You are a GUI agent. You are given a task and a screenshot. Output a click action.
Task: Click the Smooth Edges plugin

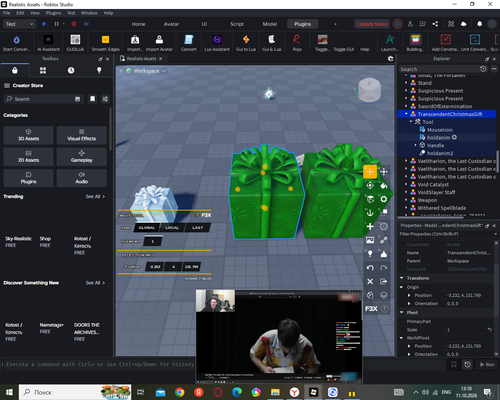[105, 43]
